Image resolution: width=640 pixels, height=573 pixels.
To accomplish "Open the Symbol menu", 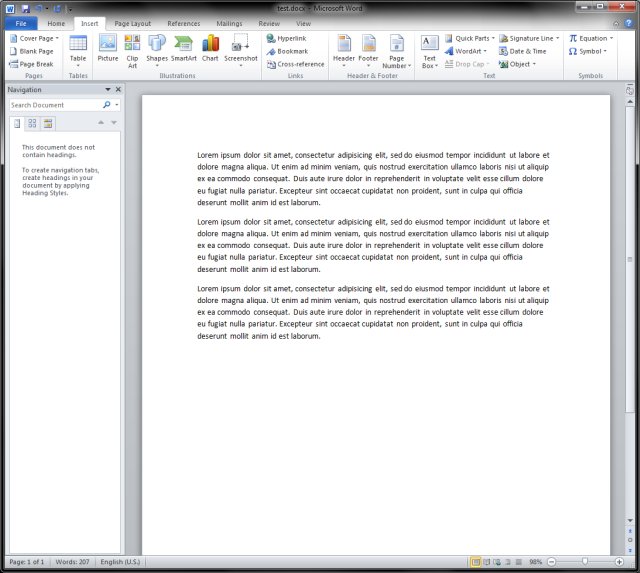I will tap(588, 51).
